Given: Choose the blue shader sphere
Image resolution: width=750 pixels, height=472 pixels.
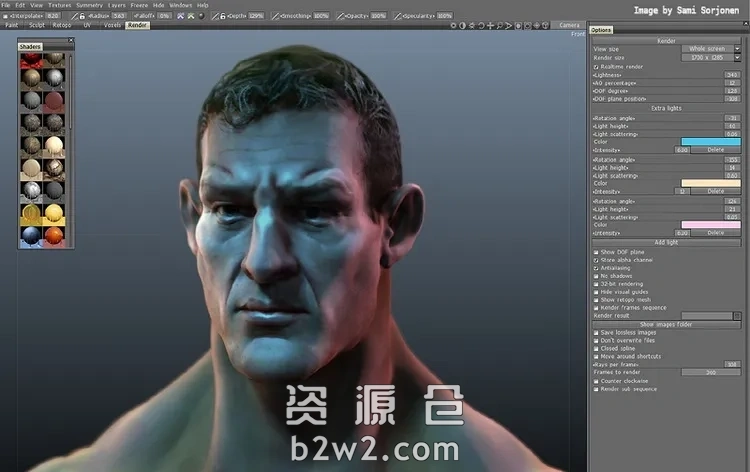Looking at the screenshot, I should [x=31, y=236].
